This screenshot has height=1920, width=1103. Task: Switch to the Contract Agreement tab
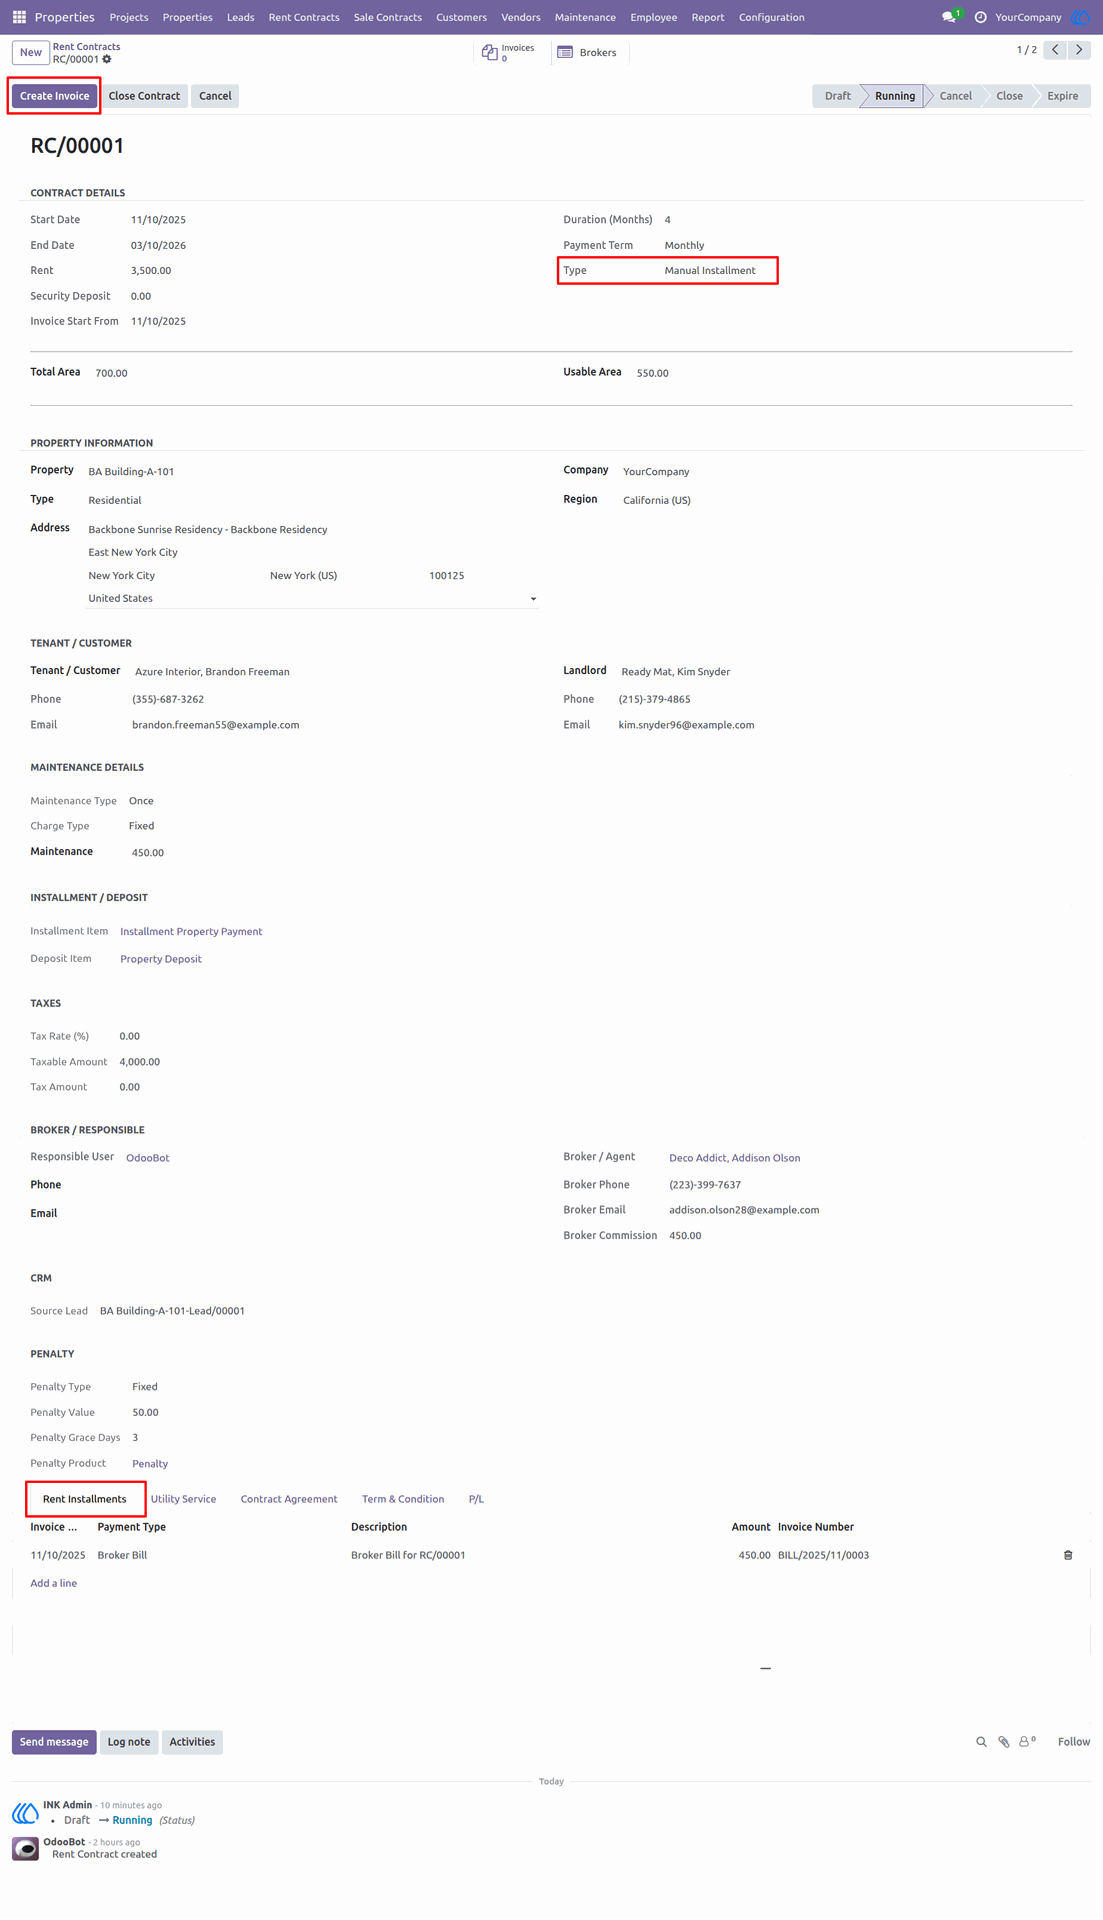[x=289, y=1499]
